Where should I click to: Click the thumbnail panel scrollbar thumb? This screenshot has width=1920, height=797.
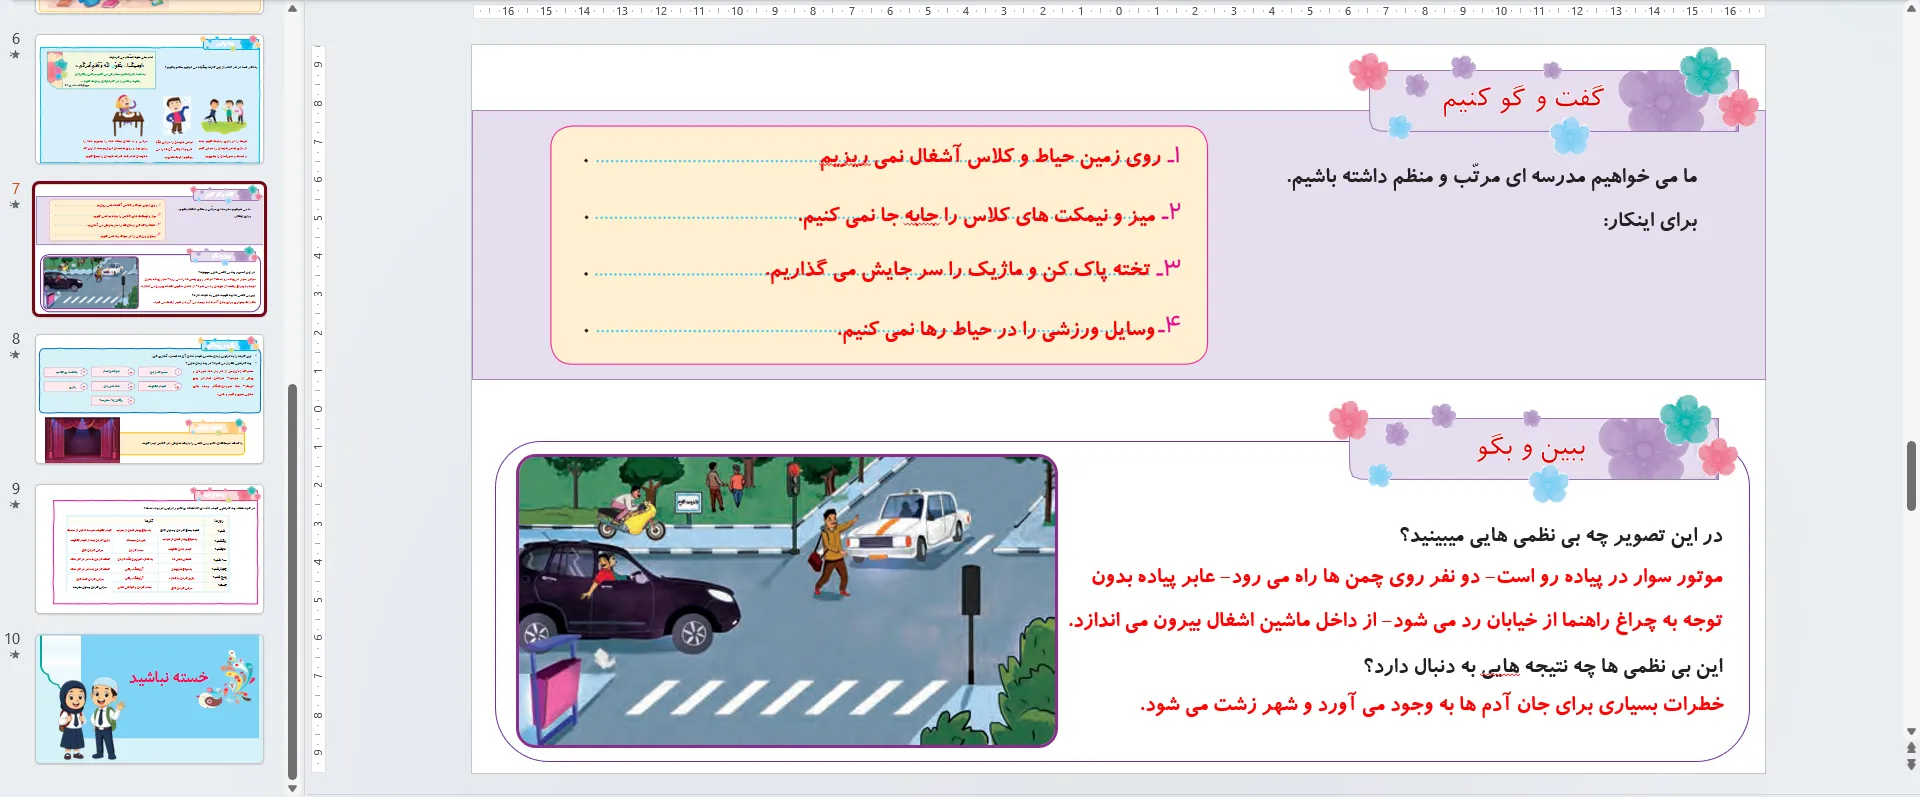(x=292, y=582)
